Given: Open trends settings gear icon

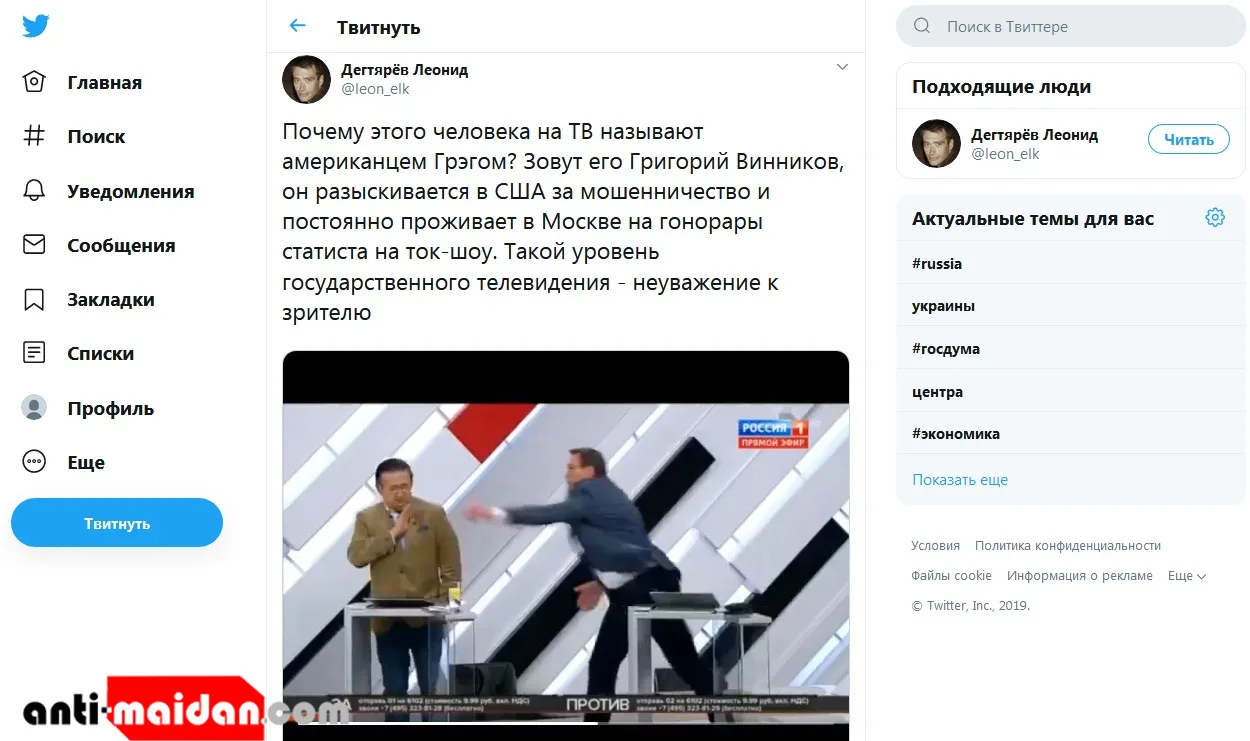Looking at the screenshot, I should (x=1215, y=218).
